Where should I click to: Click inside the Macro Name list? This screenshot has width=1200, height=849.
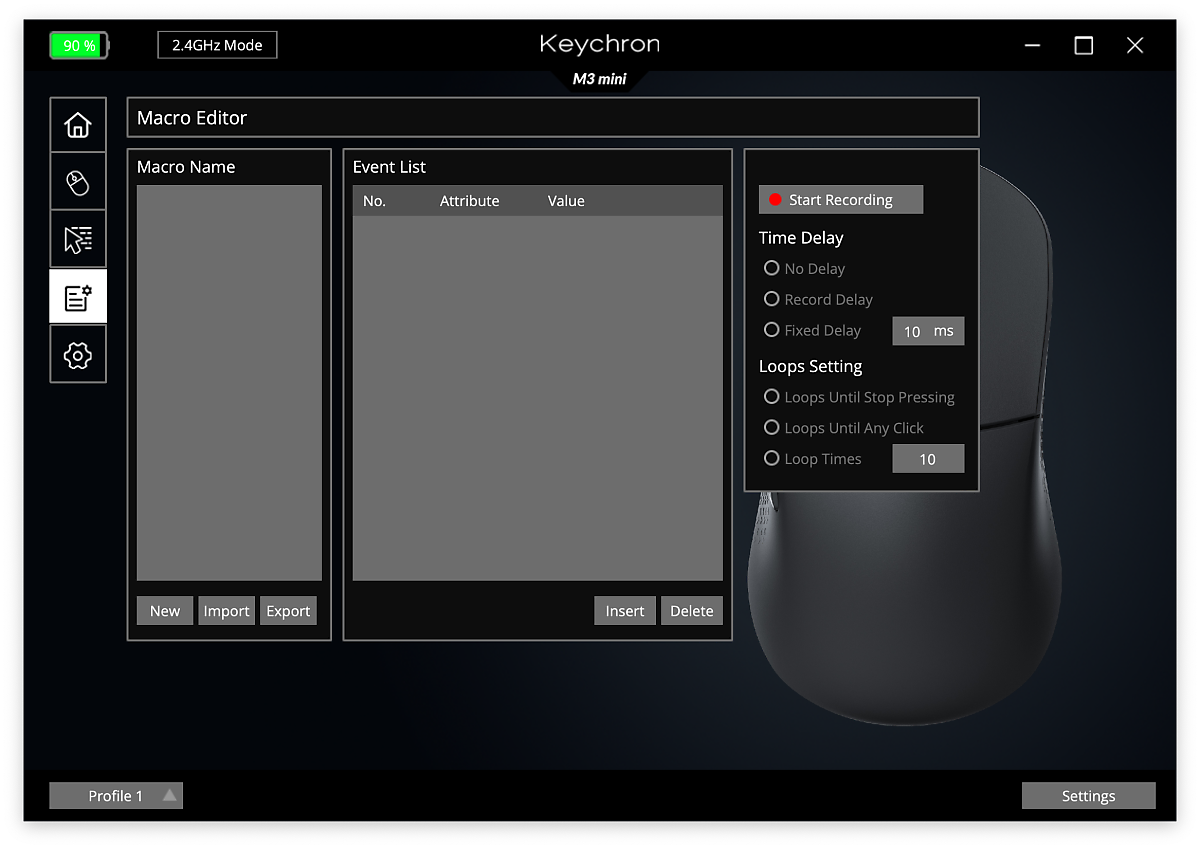pyautogui.click(x=229, y=383)
